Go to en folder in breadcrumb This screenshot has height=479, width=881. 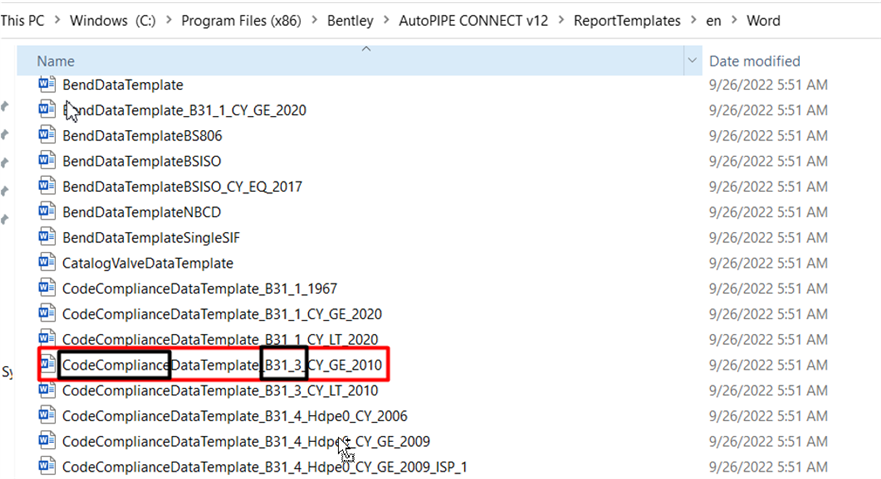tap(714, 21)
